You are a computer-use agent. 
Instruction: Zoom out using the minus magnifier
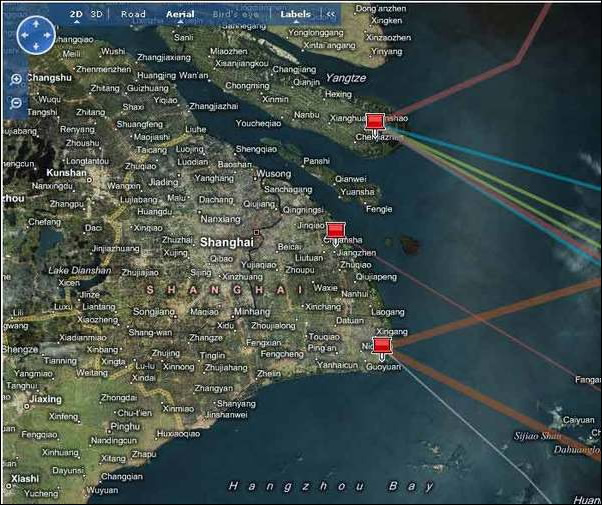pos(16,103)
